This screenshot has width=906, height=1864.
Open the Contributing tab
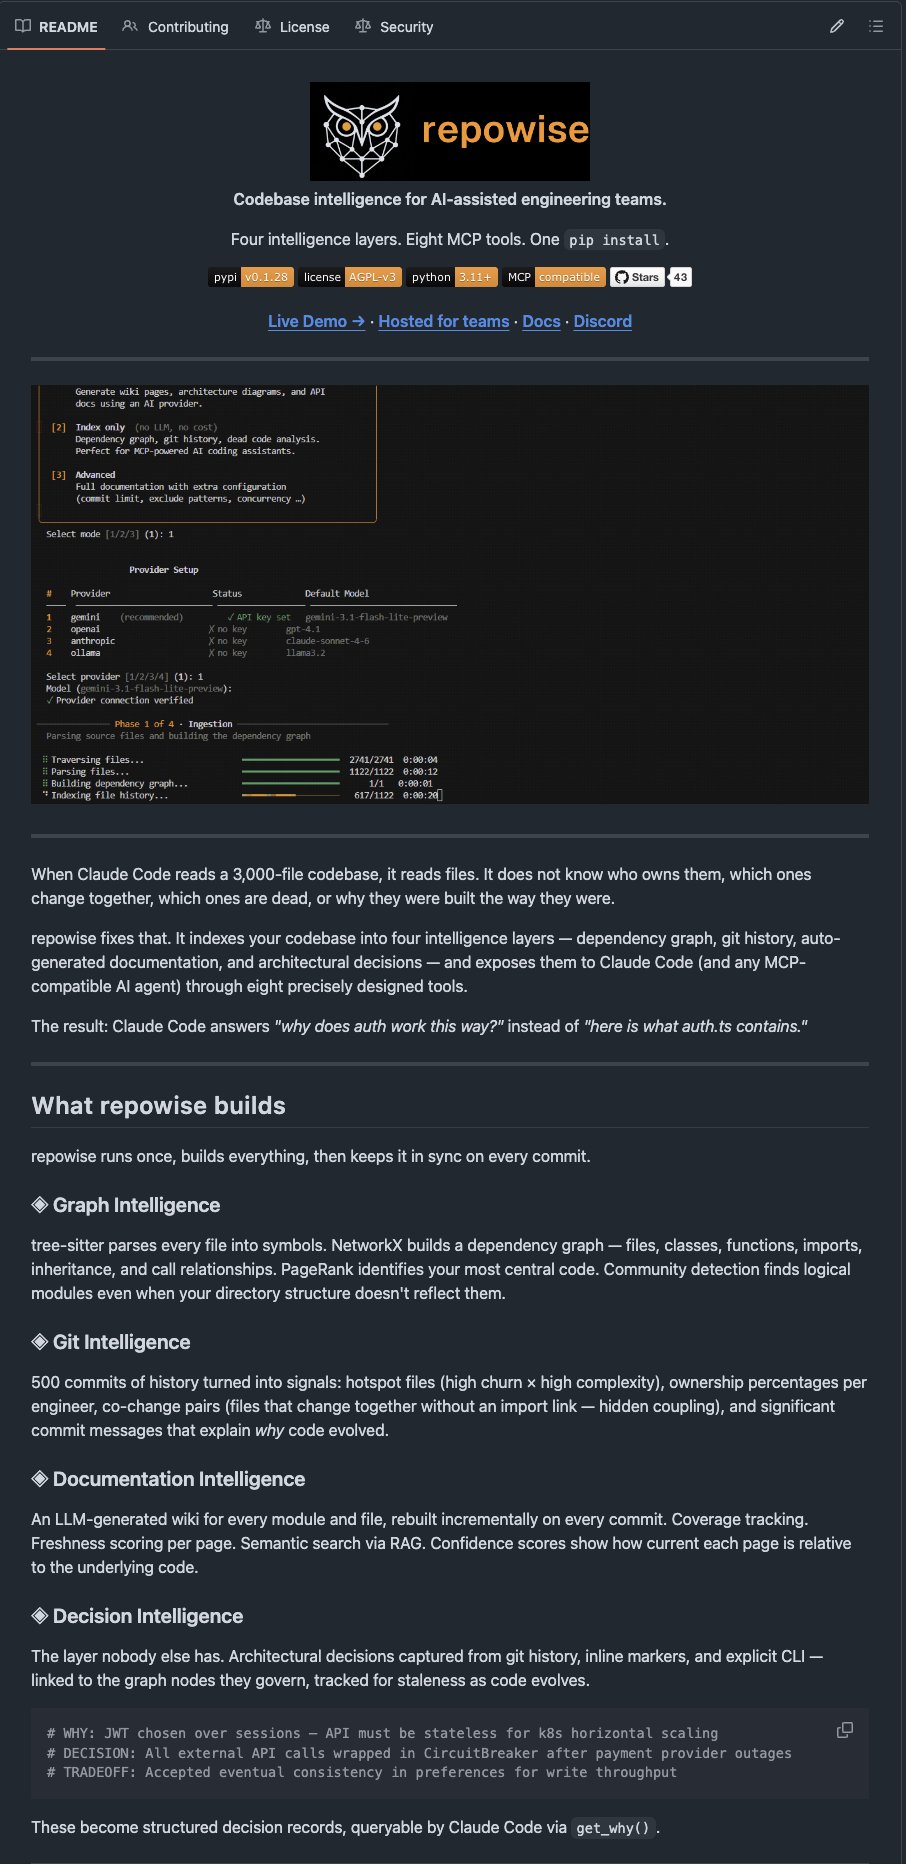click(176, 27)
